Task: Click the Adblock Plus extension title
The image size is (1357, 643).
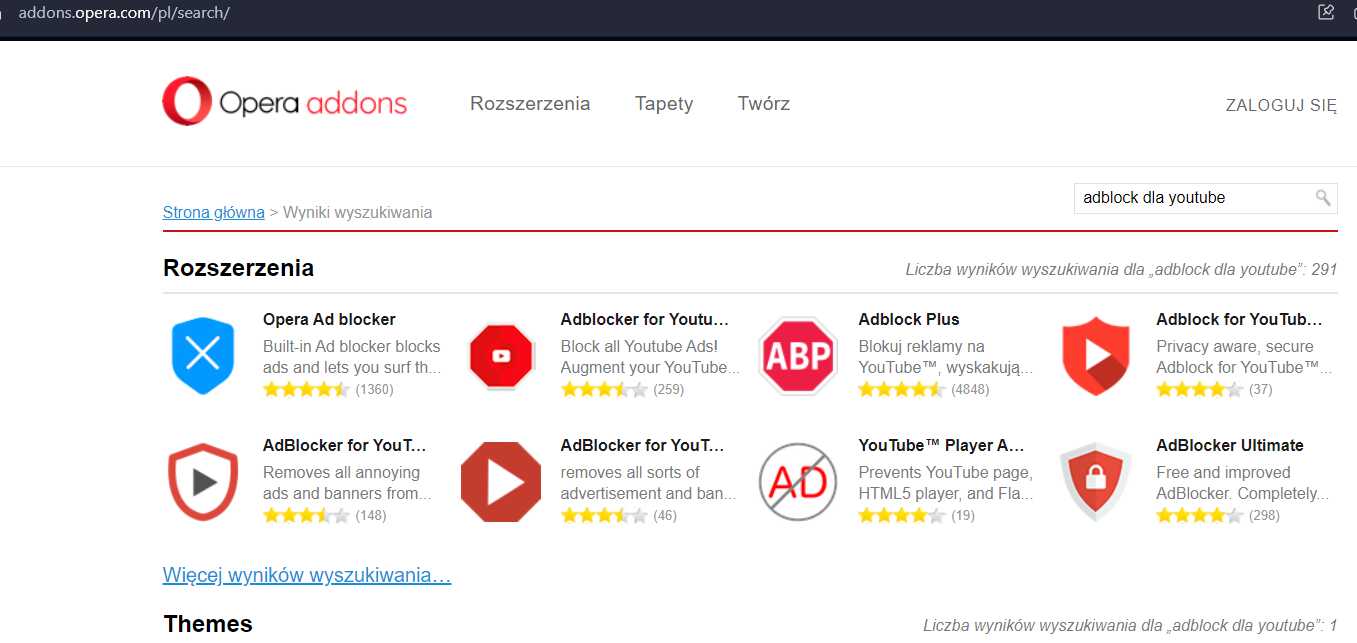Action: [909, 319]
